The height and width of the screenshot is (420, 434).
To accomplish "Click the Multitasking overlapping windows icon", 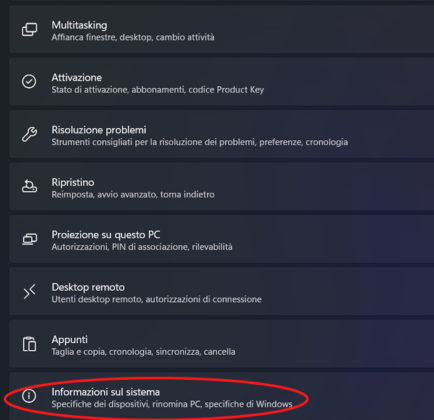I will pos(29,30).
